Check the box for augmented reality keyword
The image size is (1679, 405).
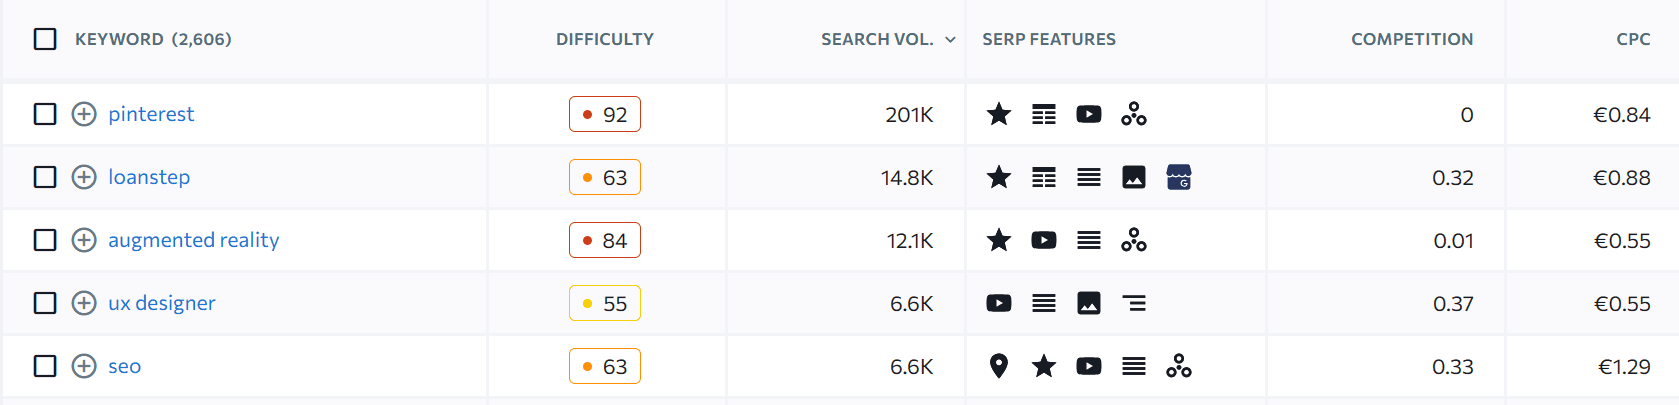(x=45, y=240)
